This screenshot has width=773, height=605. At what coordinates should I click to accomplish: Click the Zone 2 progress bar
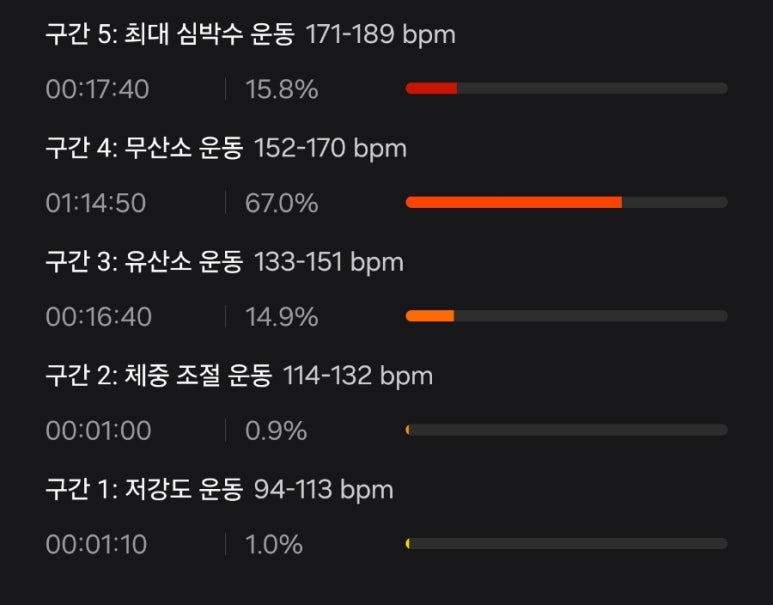tap(566, 430)
